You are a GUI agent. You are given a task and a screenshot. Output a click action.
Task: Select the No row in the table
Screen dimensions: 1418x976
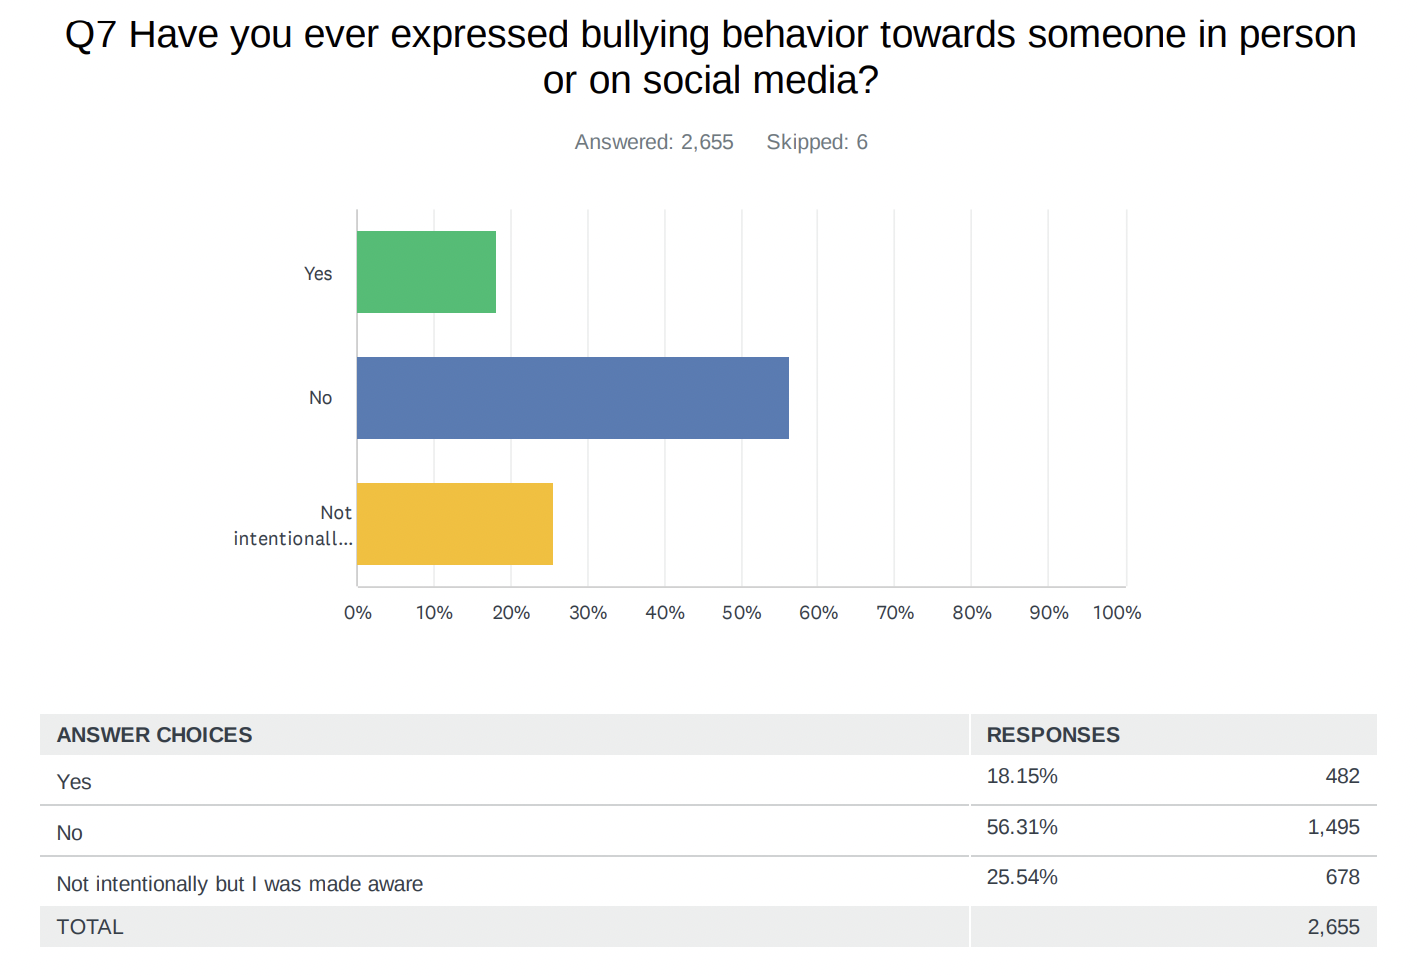pyautogui.click(x=70, y=833)
